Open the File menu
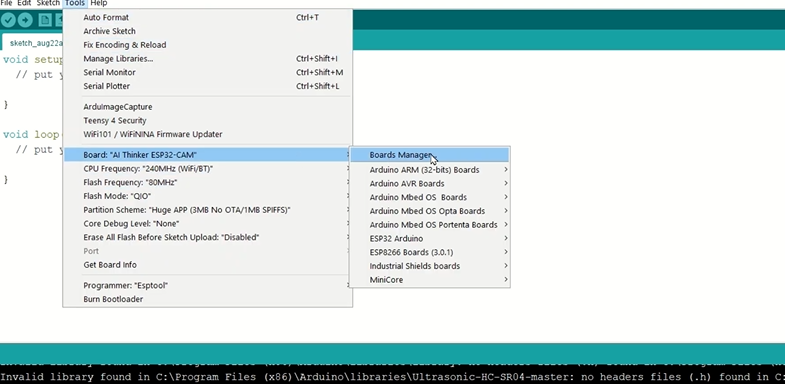This screenshot has height=384, width=785. tap(7, 3)
